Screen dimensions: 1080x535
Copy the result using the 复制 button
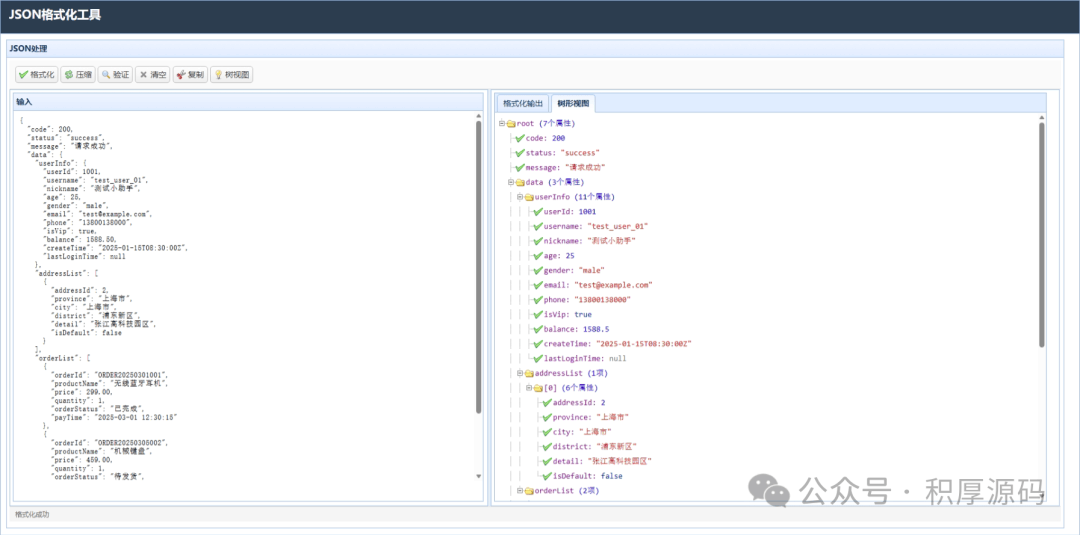tap(190, 75)
